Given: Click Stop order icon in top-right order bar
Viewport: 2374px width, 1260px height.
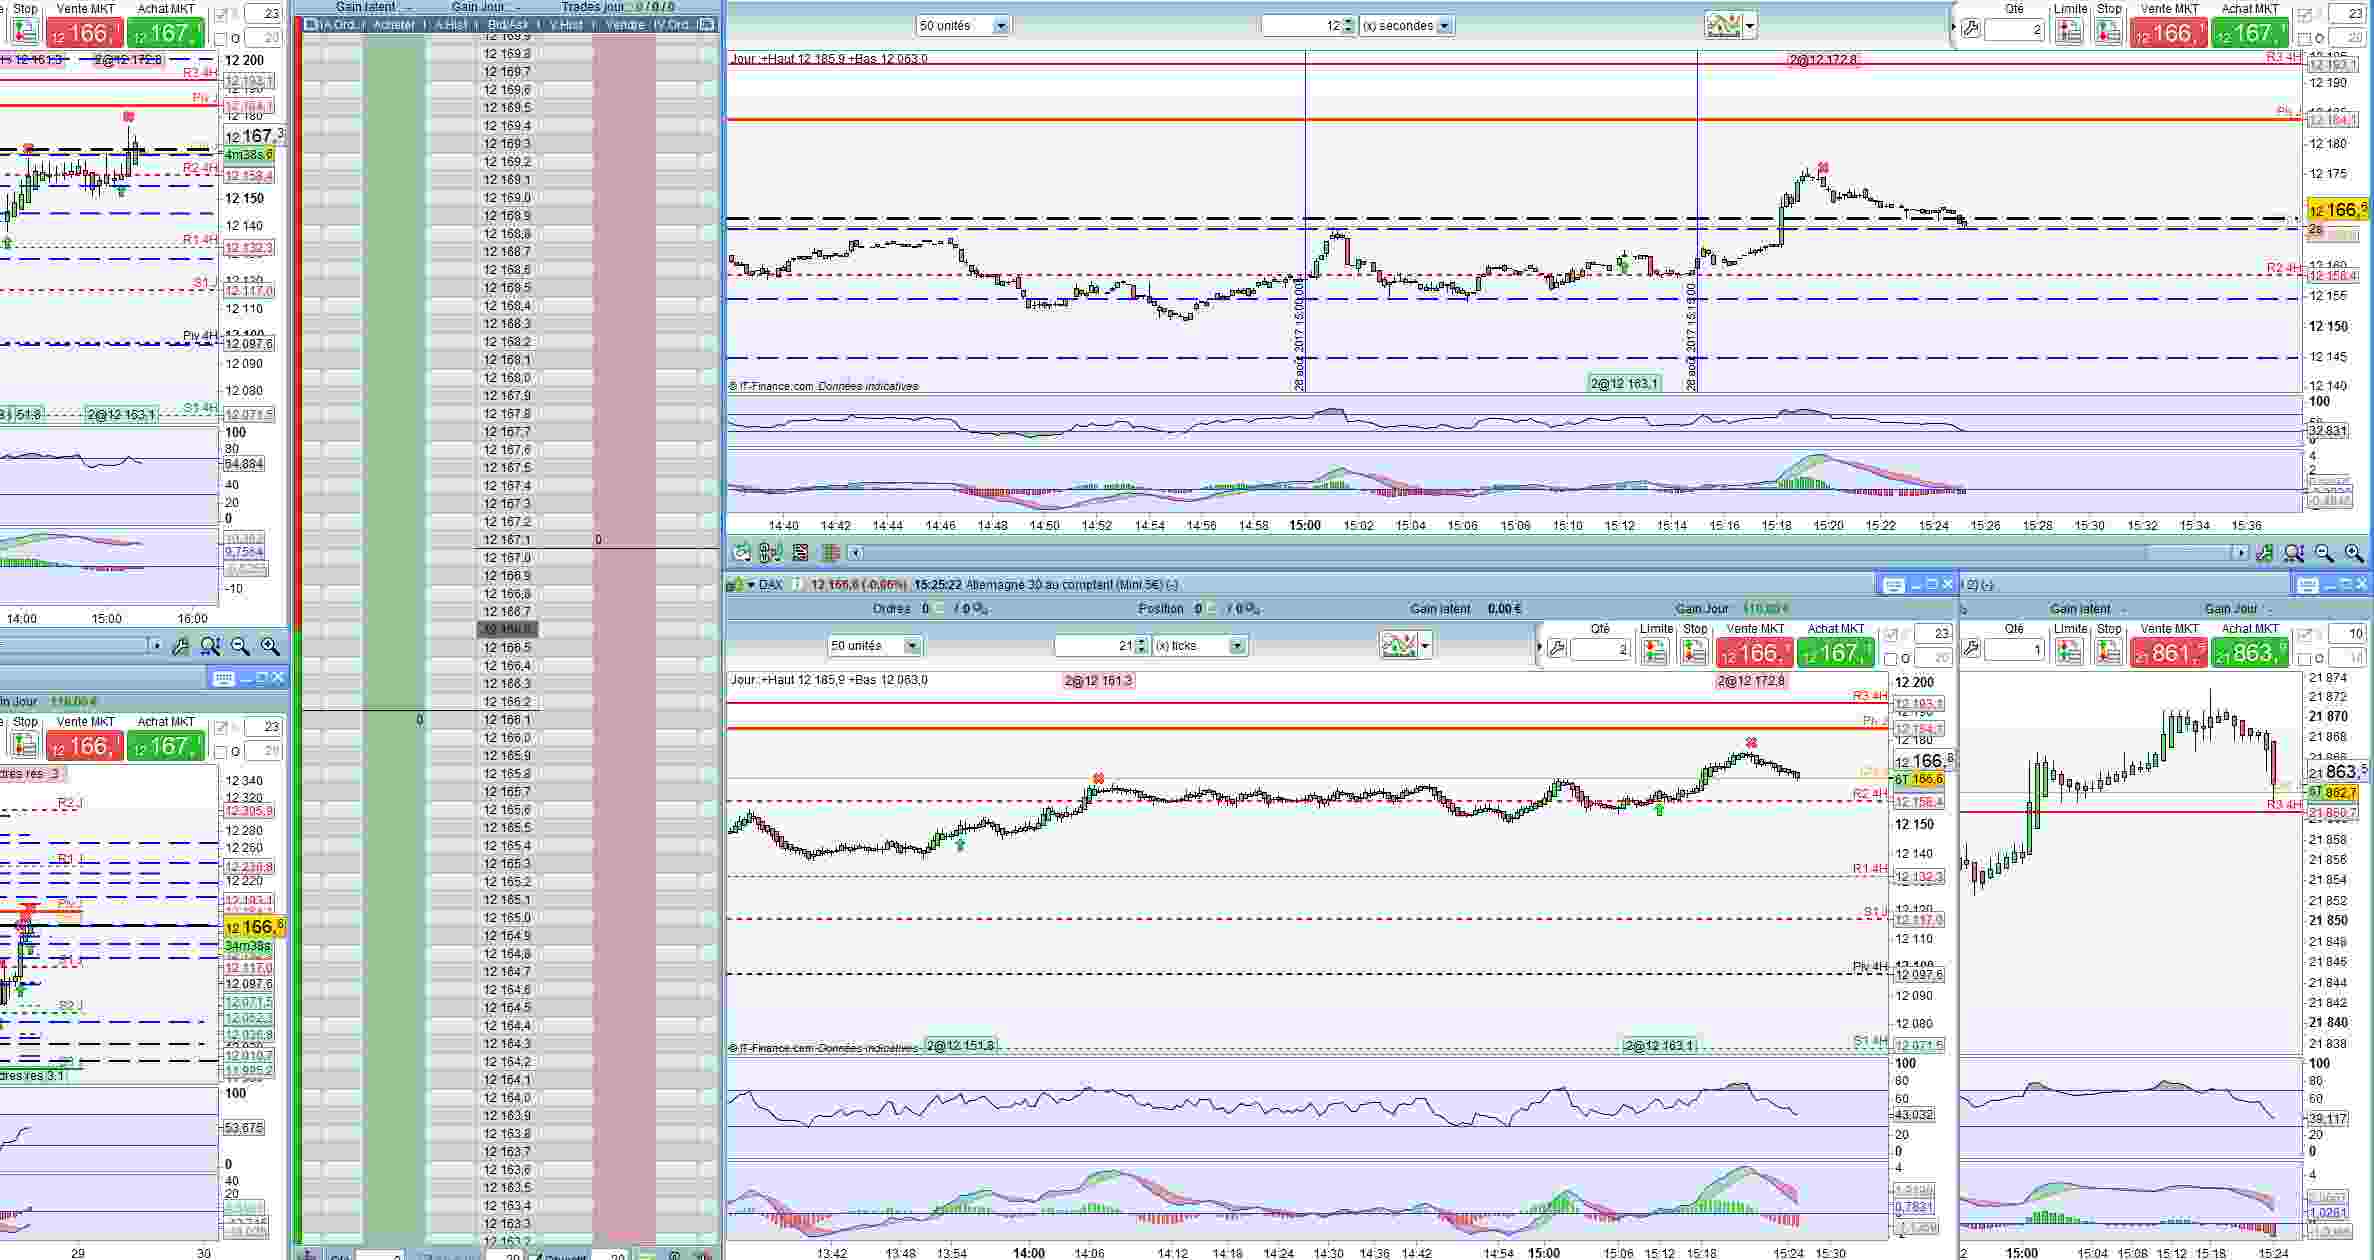Looking at the screenshot, I should coord(2108,31).
